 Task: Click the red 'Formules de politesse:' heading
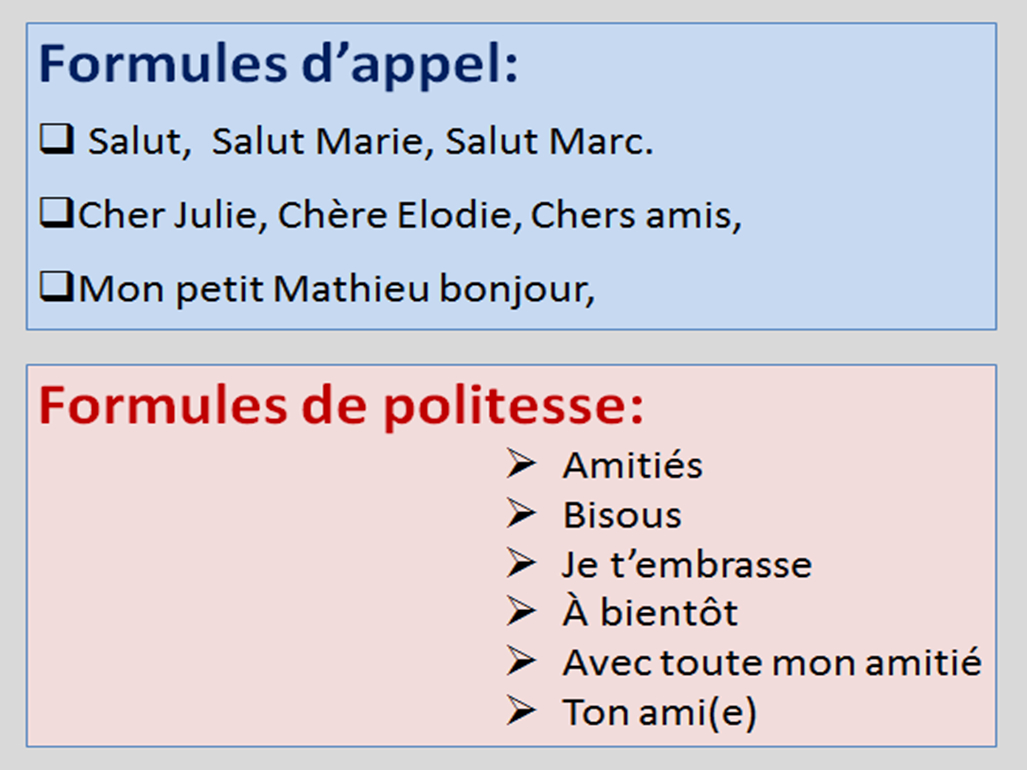(x=341, y=407)
